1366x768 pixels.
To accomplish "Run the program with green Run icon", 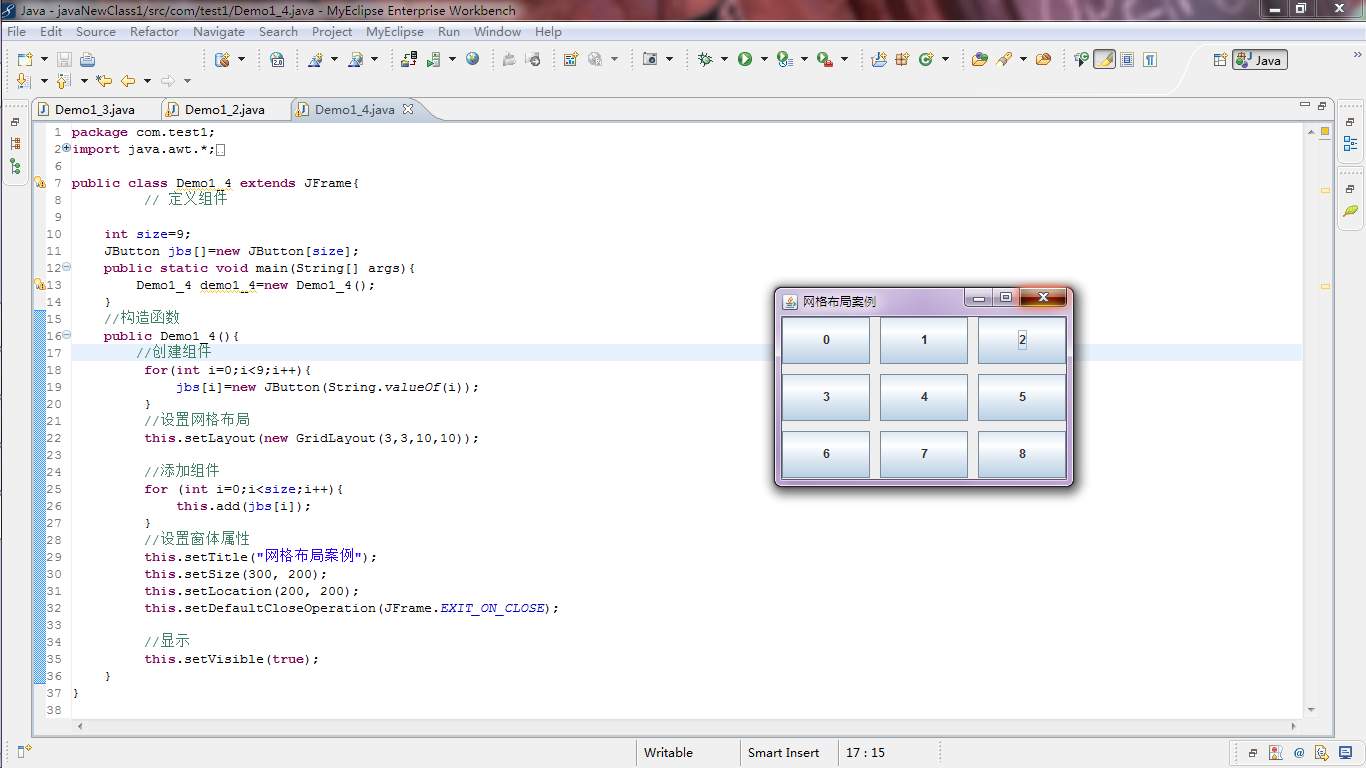I will point(745,59).
